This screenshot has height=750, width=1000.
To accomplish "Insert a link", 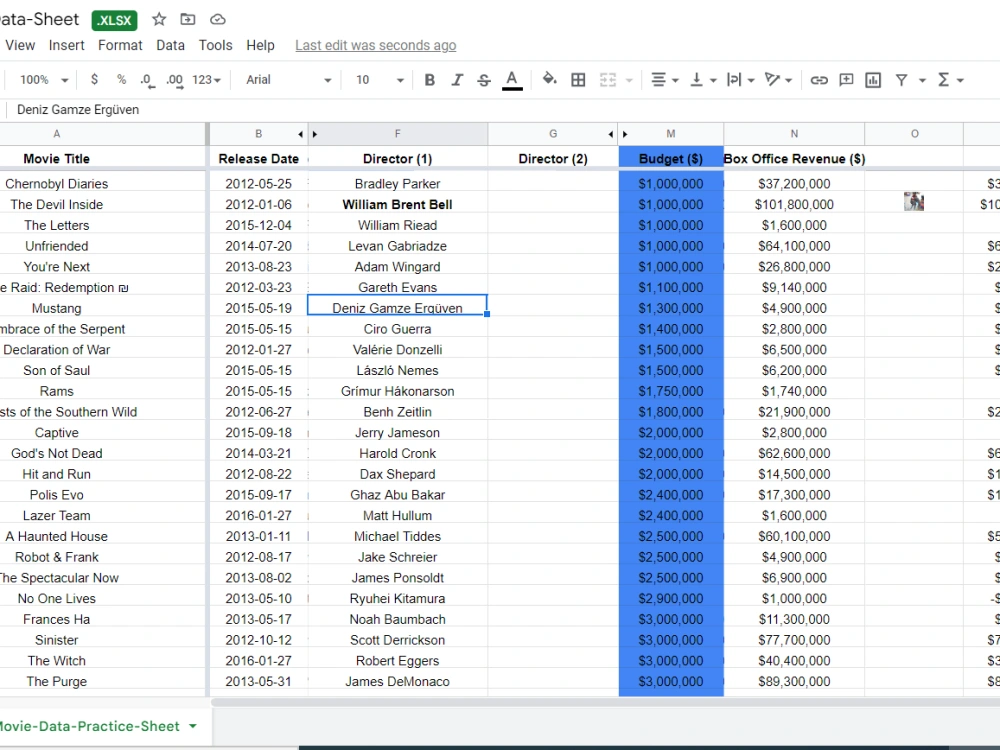I will tap(819, 79).
